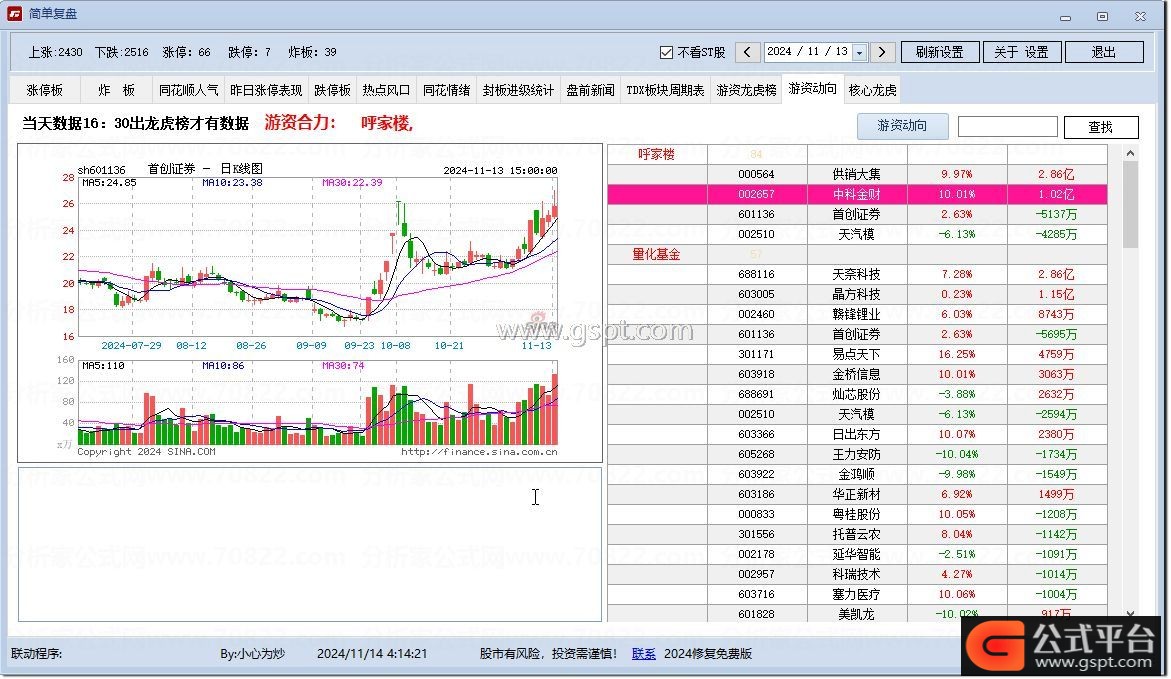Click the By:小心为炒 status bar text
This screenshot has height=679, width=1171.
pyautogui.click(x=252, y=654)
